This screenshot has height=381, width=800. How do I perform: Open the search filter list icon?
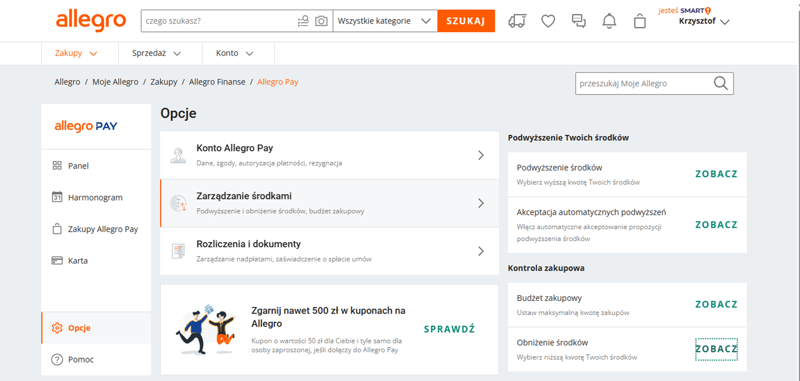click(x=303, y=21)
